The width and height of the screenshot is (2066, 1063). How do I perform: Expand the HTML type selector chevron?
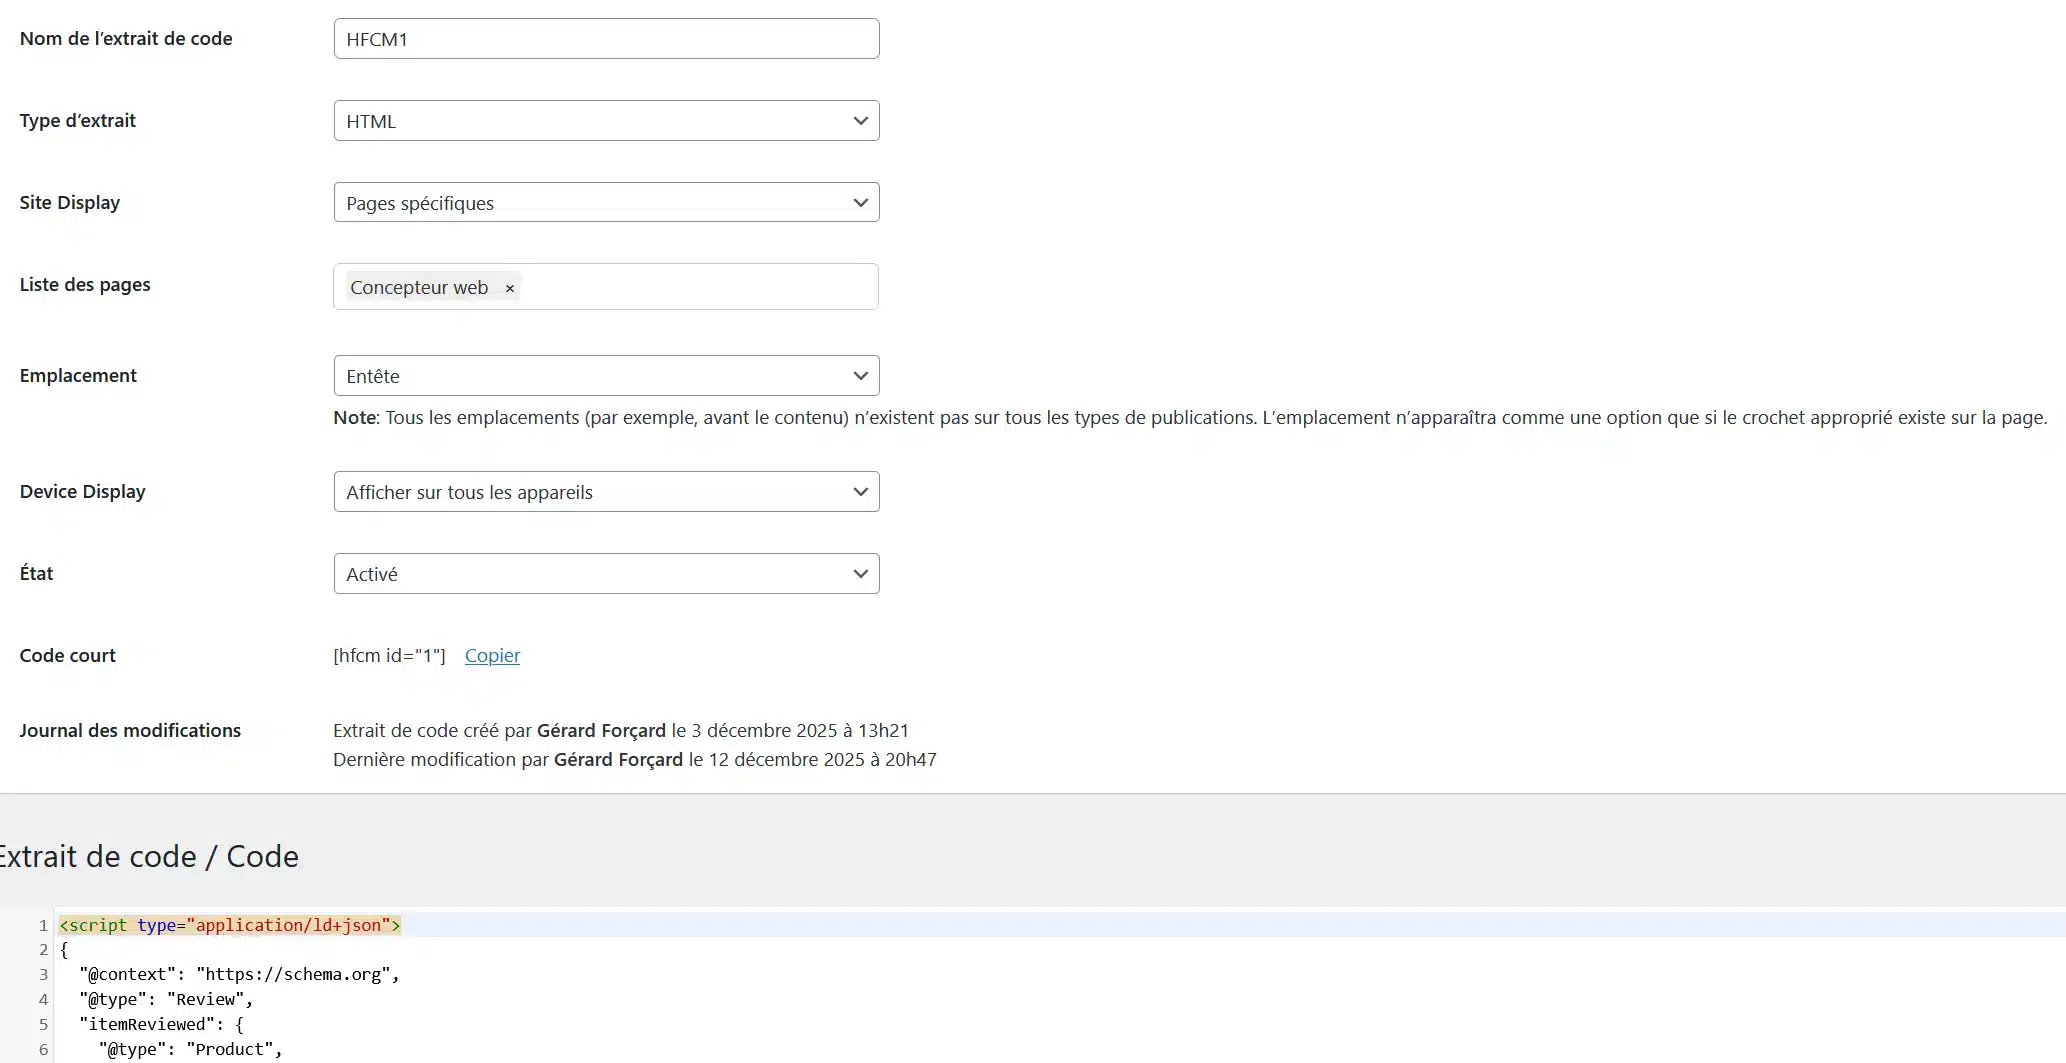pyautogui.click(x=860, y=120)
